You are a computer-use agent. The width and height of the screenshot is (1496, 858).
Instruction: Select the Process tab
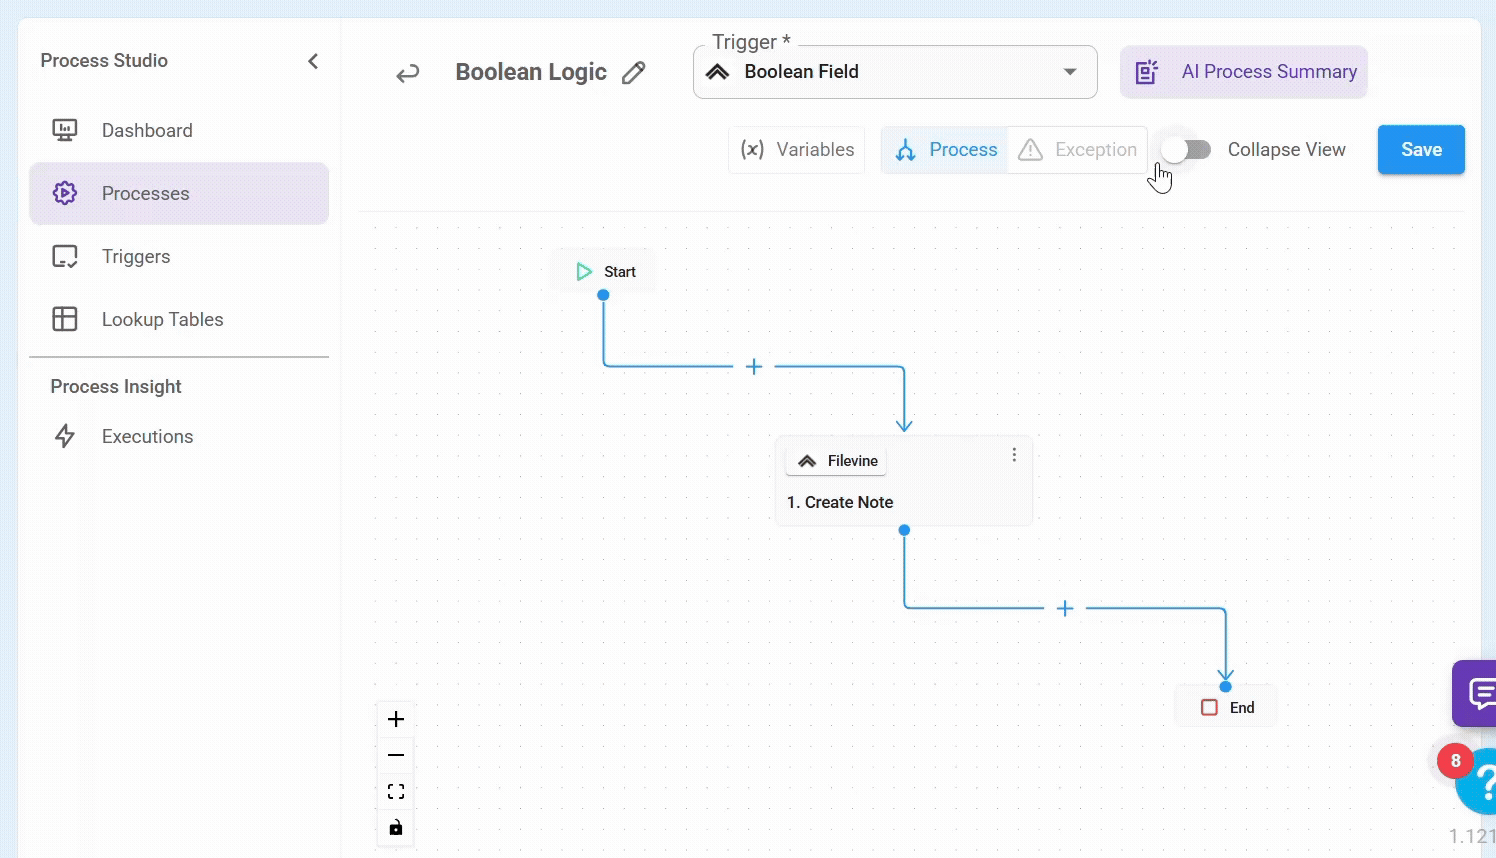tap(945, 150)
